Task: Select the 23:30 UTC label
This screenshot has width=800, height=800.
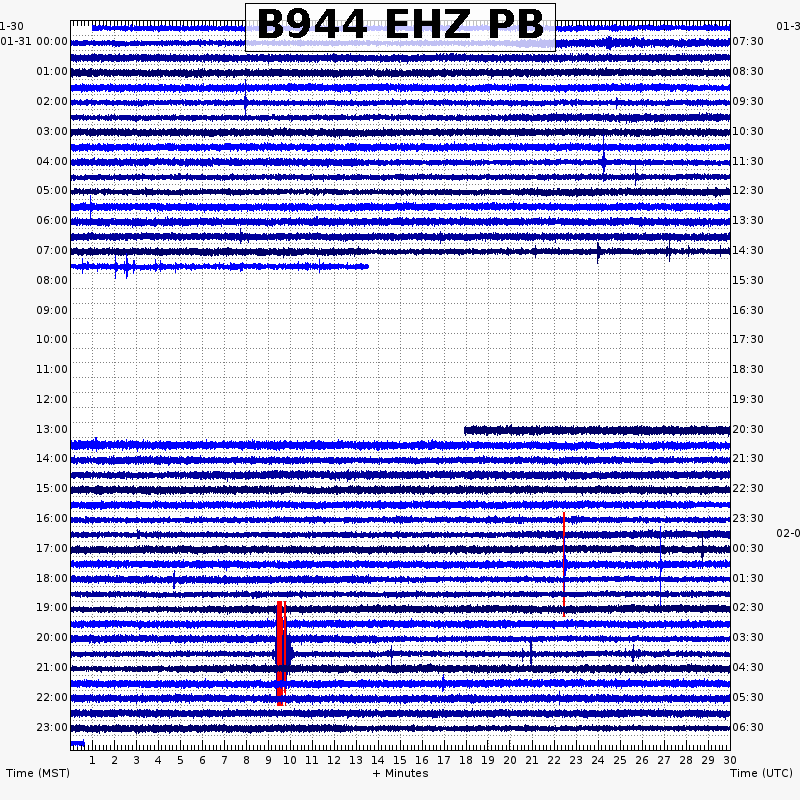Action: [x=748, y=518]
